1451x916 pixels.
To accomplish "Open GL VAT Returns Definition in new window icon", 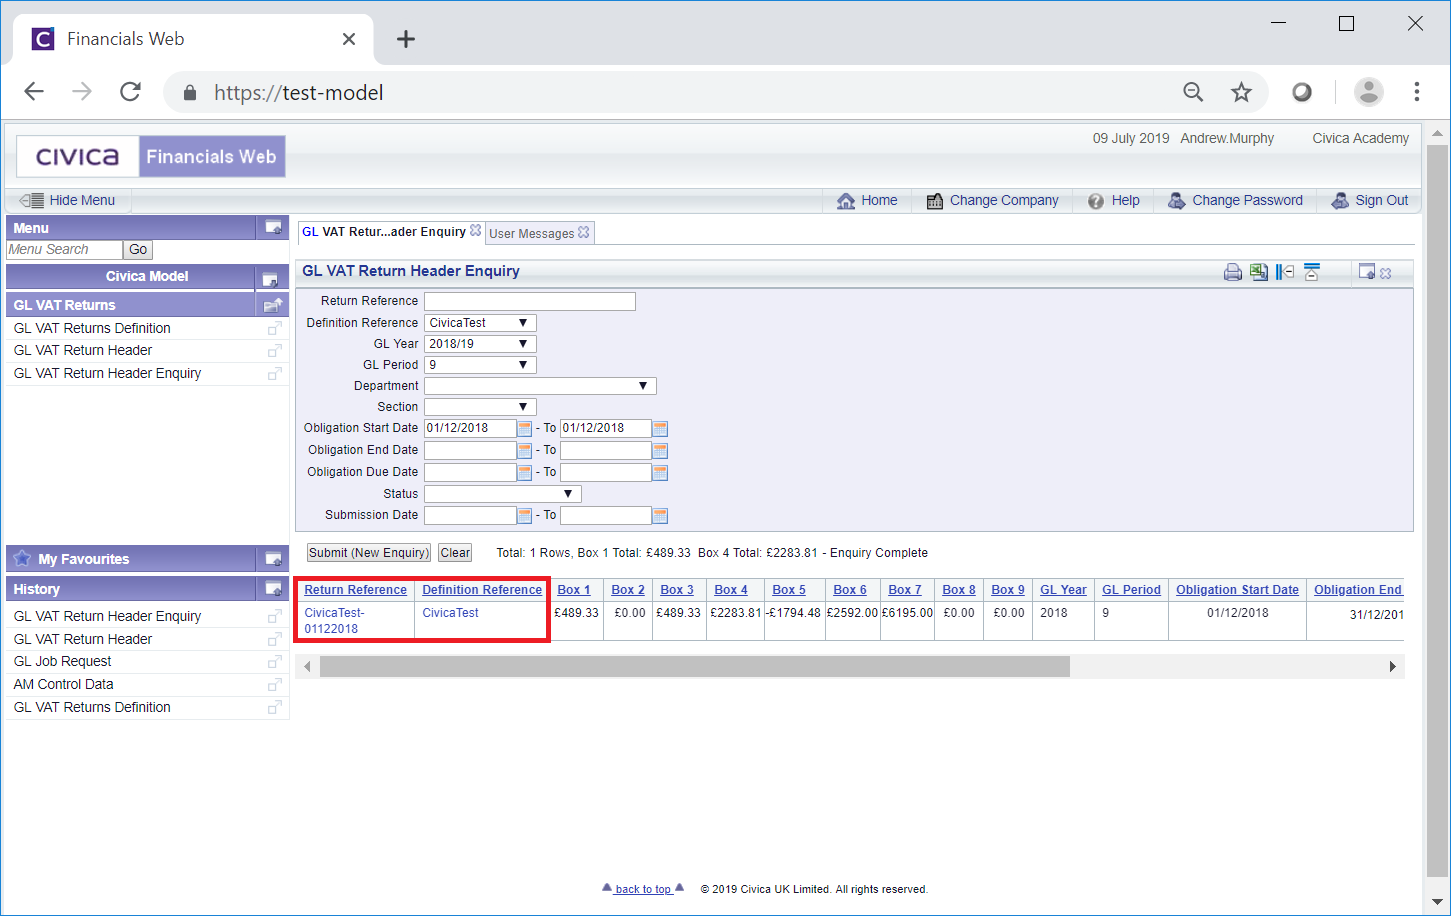I will pos(274,329).
